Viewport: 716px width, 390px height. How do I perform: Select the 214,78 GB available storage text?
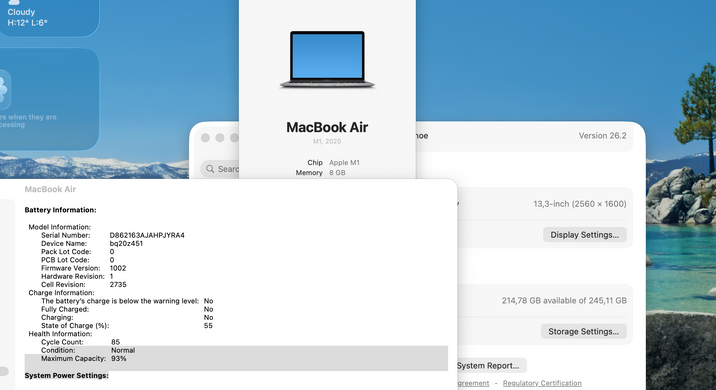[564, 300]
